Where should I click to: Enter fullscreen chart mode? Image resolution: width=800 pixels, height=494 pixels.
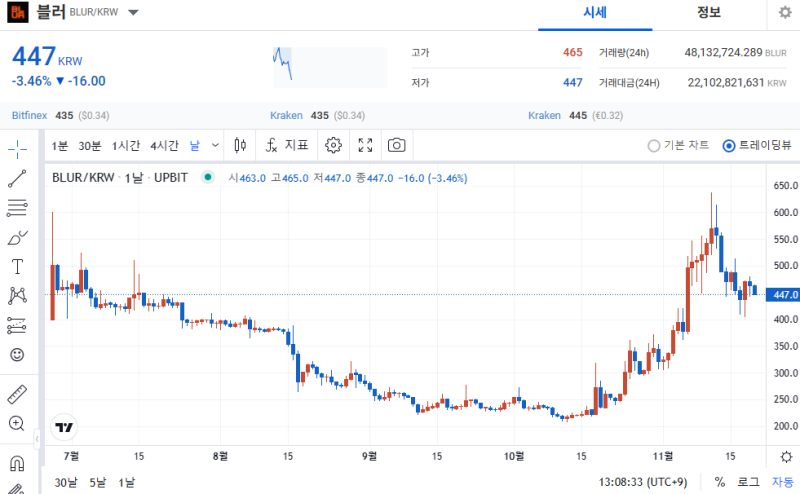pos(365,145)
